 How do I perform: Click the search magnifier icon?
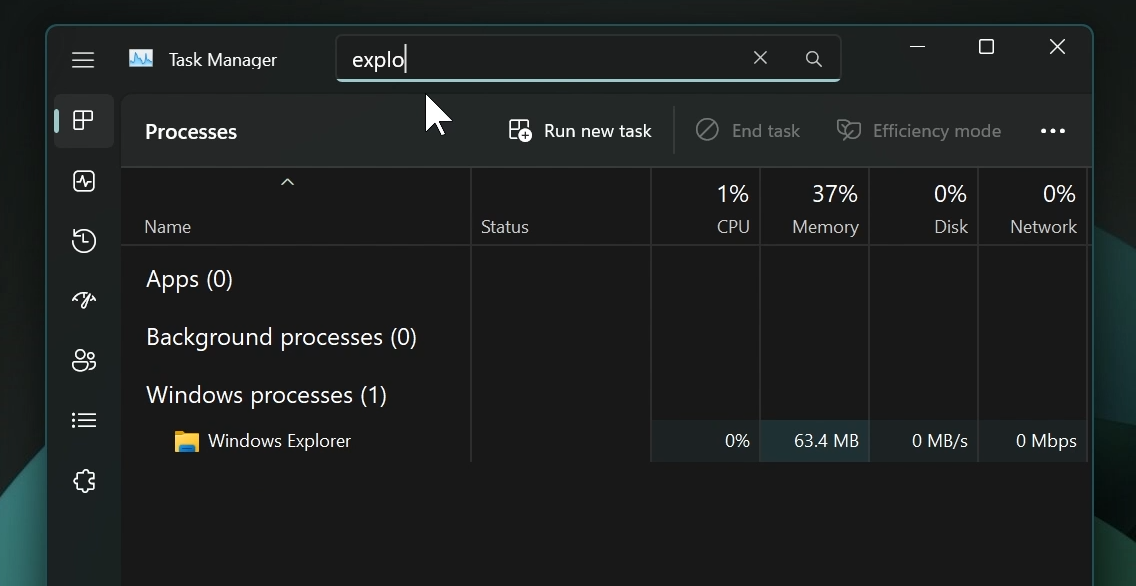coord(813,58)
